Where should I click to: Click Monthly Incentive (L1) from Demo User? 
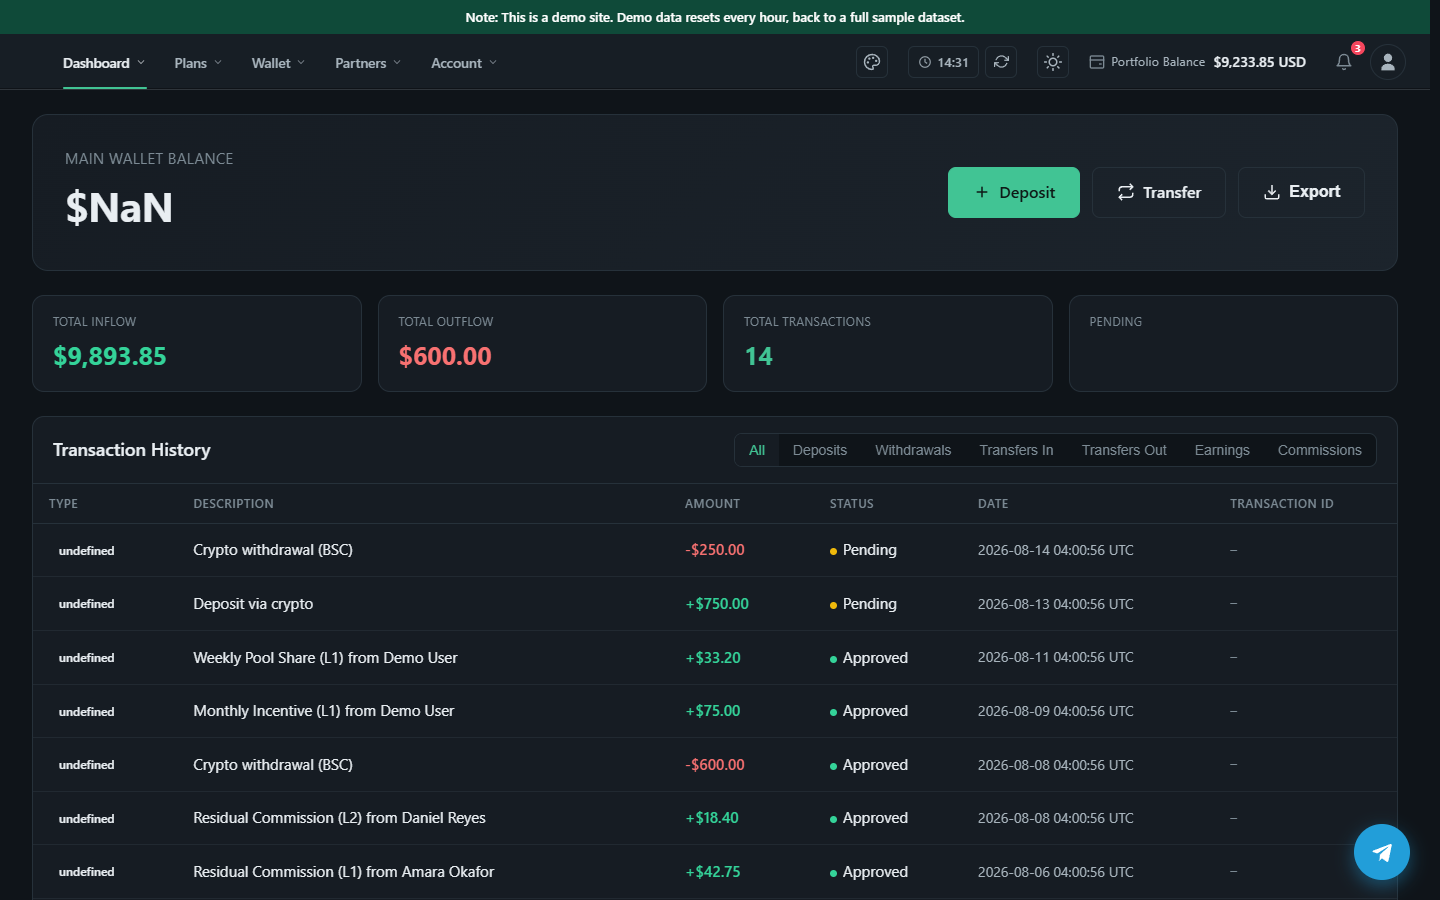click(x=323, y=711)
